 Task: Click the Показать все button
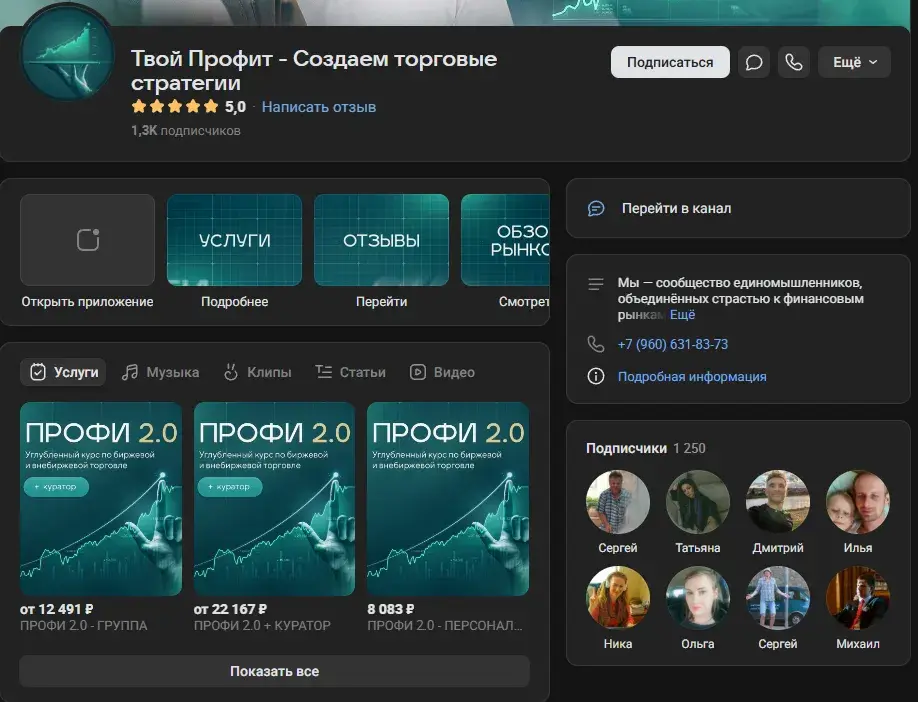coord(274,672)
